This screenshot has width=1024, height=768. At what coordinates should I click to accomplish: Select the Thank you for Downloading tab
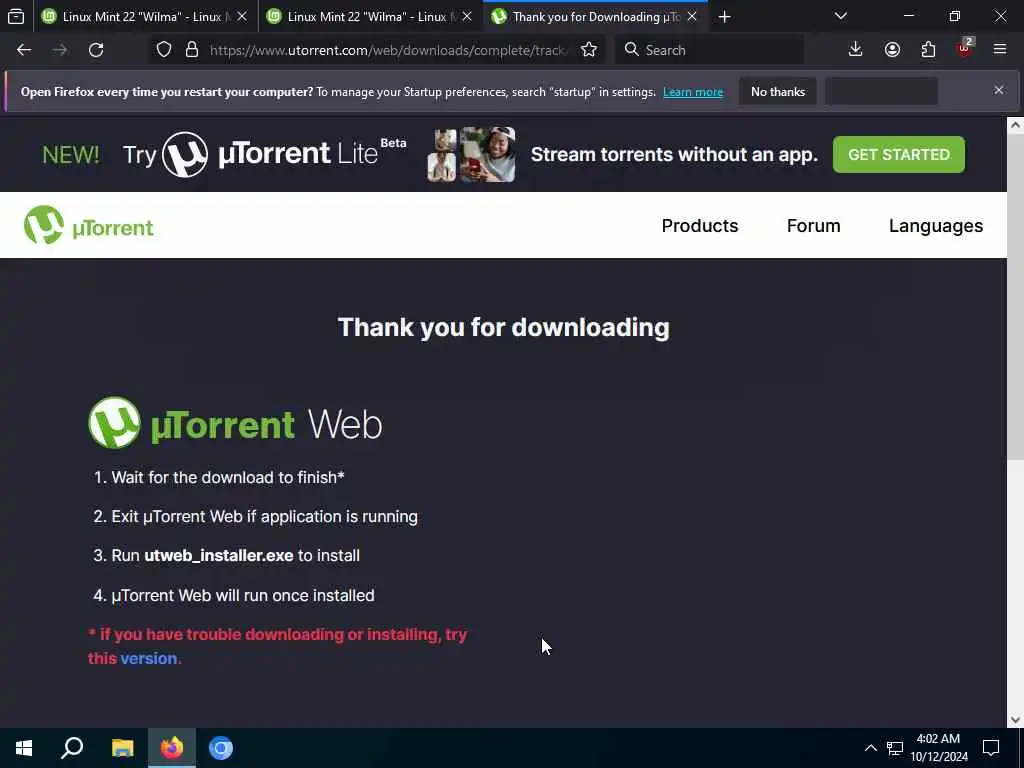tap(594, 17)
